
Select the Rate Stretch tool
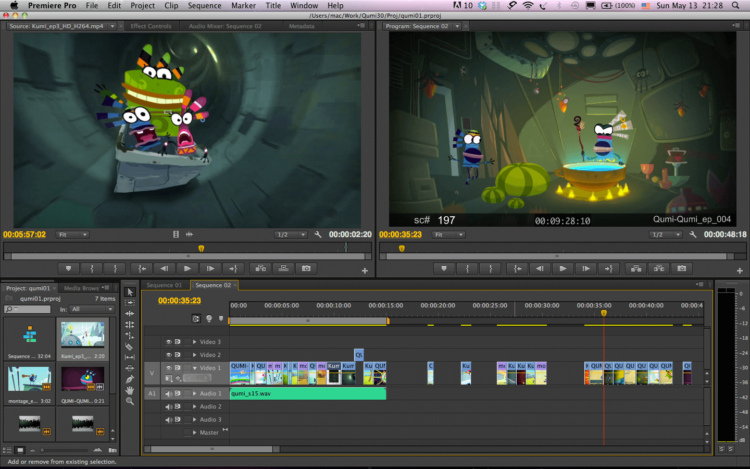[x=130, y=336]
